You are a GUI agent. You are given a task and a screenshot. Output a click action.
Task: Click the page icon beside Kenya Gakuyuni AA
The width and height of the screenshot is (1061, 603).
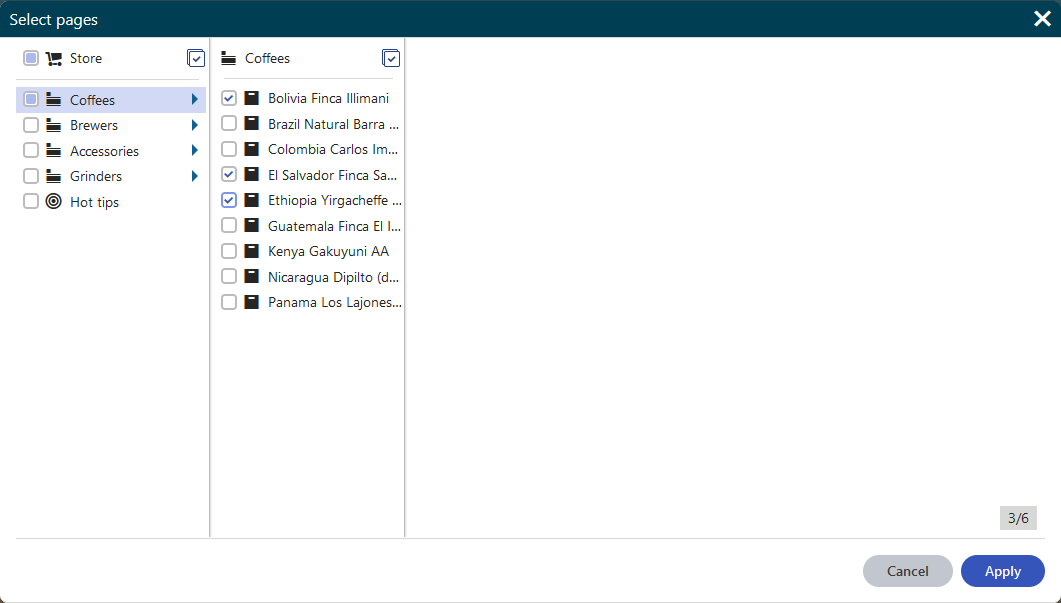[250, 251]
